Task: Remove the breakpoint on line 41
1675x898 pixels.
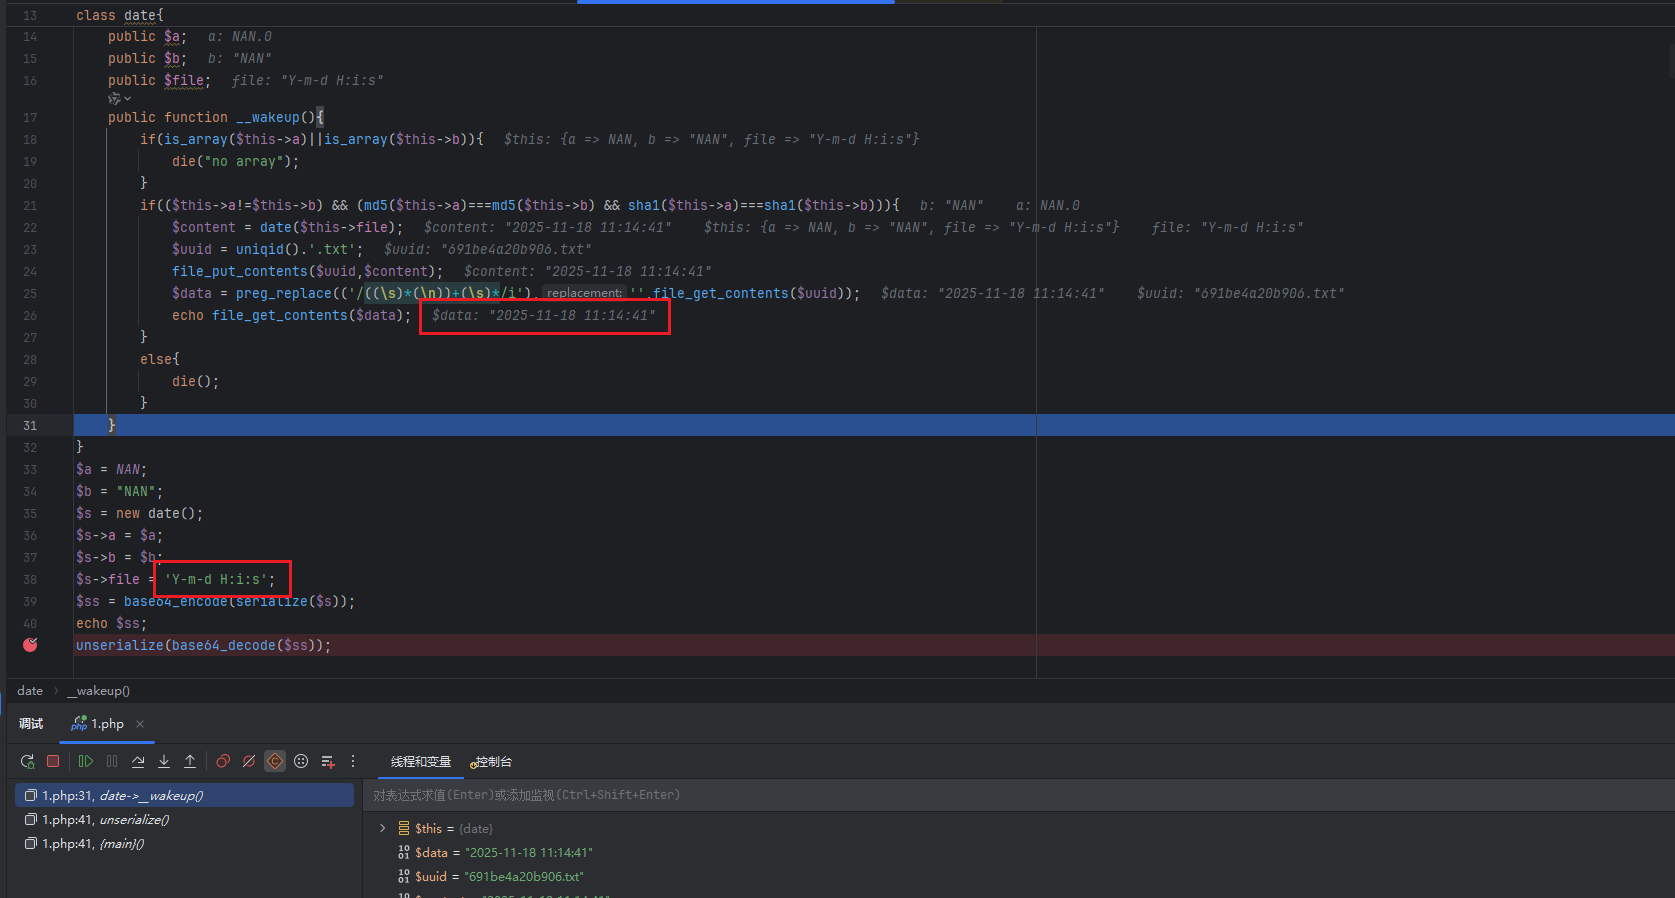Action: click(x=30, y=645)
